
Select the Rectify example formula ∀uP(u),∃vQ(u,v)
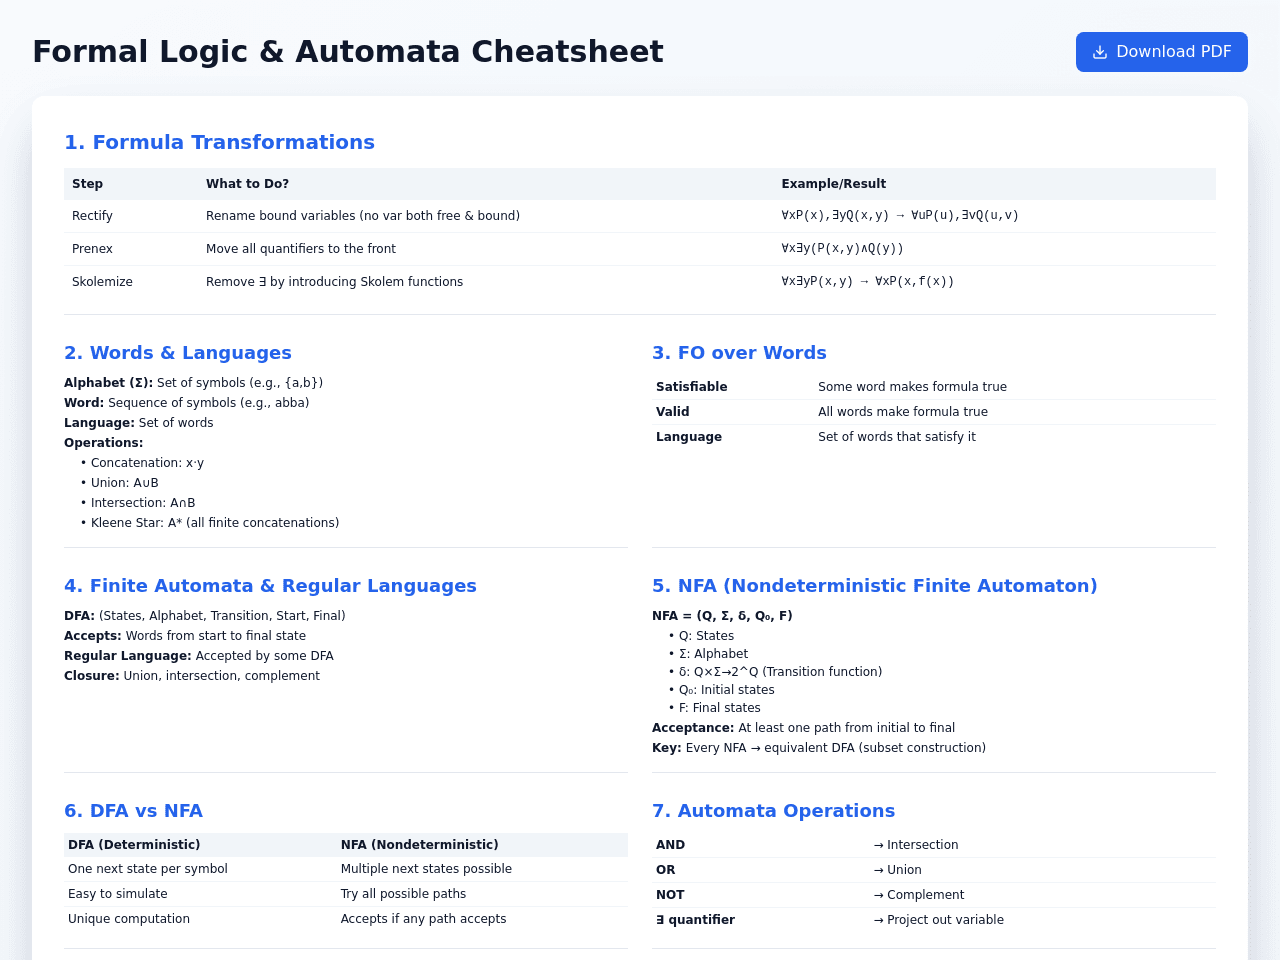click(x=965, y=215)
